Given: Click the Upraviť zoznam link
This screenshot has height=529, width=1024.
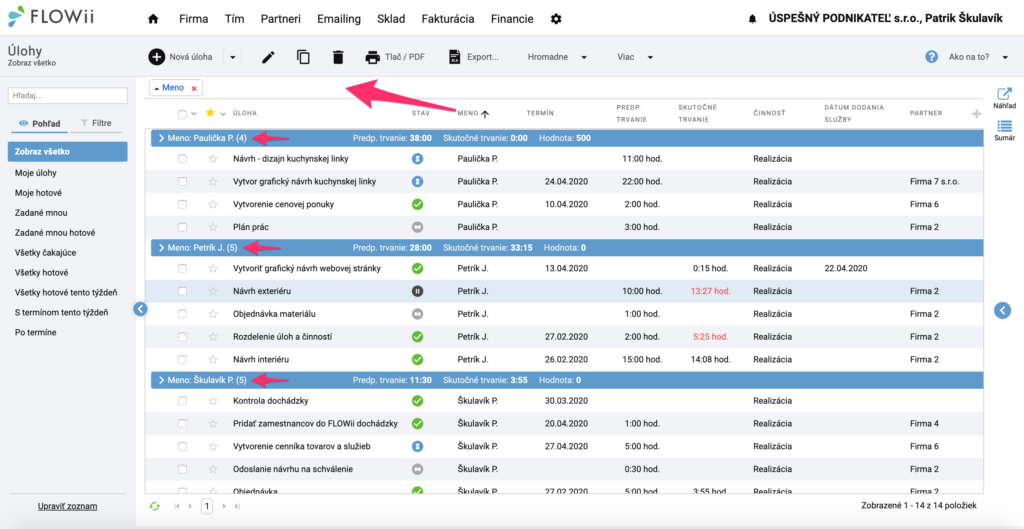Looking at the screenshot, I should [67, 506].
